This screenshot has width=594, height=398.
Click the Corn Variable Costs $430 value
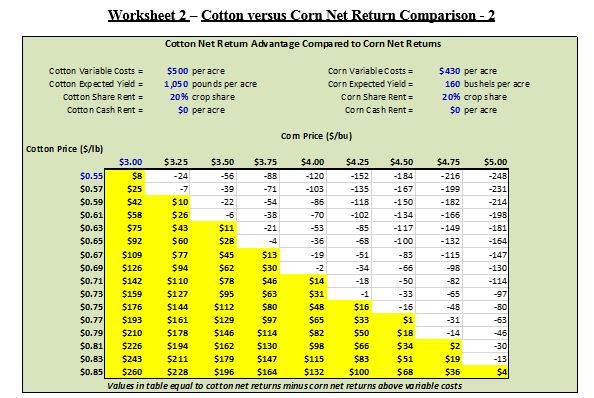(x=449, y=71)
